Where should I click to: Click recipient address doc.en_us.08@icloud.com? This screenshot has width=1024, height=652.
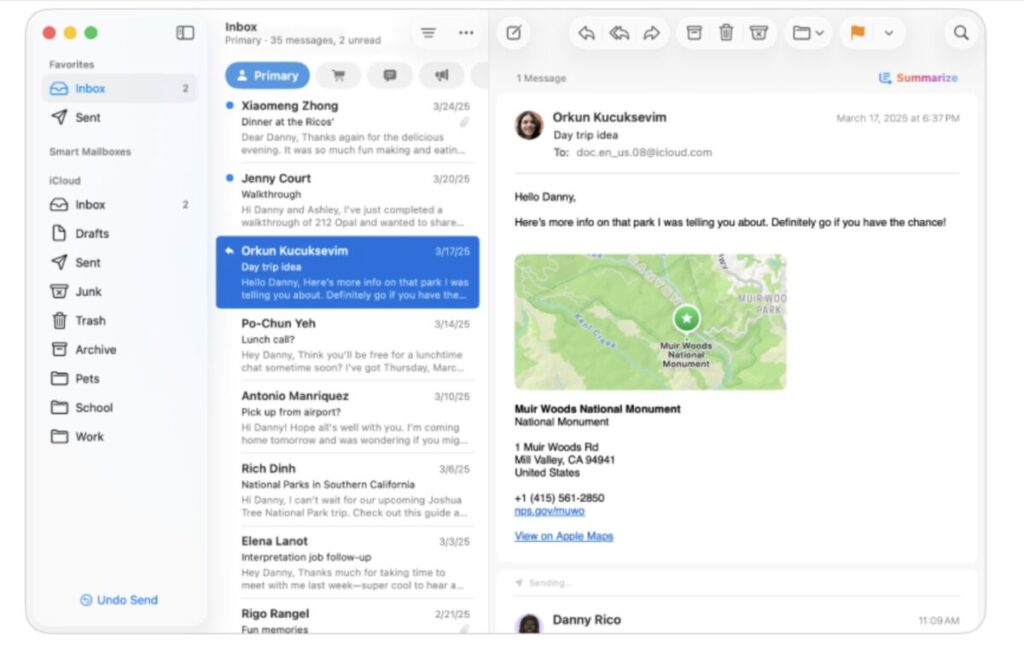point(644,152)
